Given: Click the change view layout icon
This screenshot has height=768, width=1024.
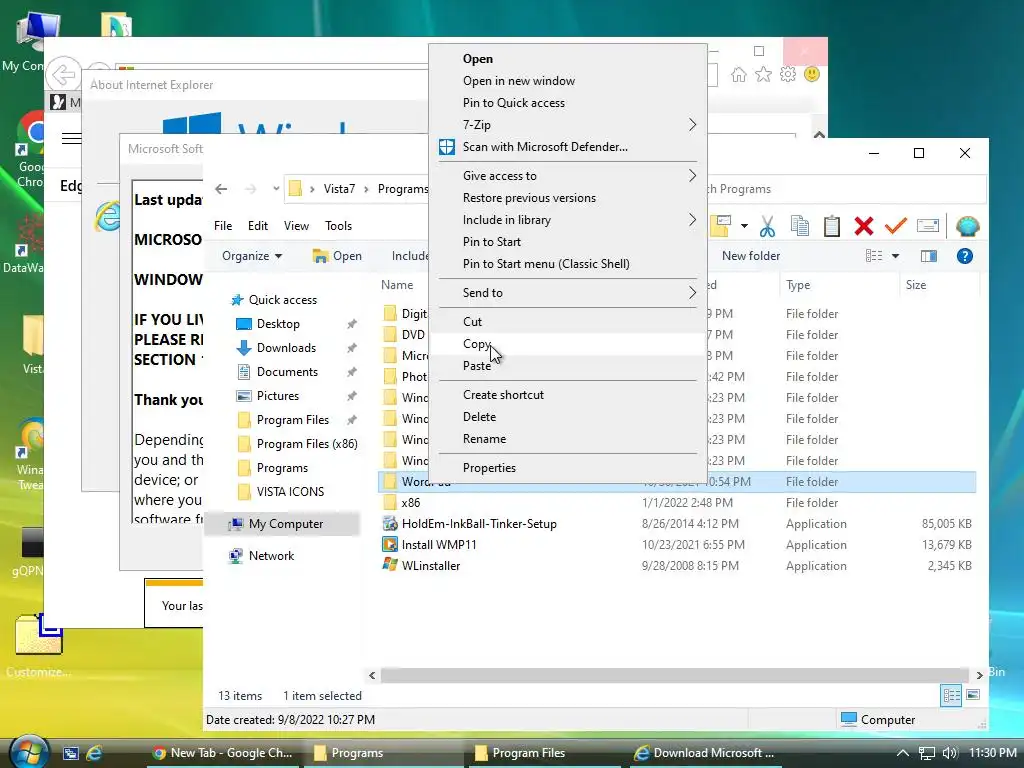Looking at the screenshot, I should pos(874,256).
